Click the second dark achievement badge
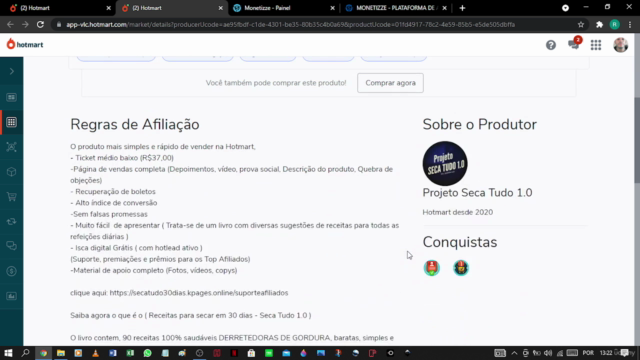This screenshot has height=360, width=640. 461,268
